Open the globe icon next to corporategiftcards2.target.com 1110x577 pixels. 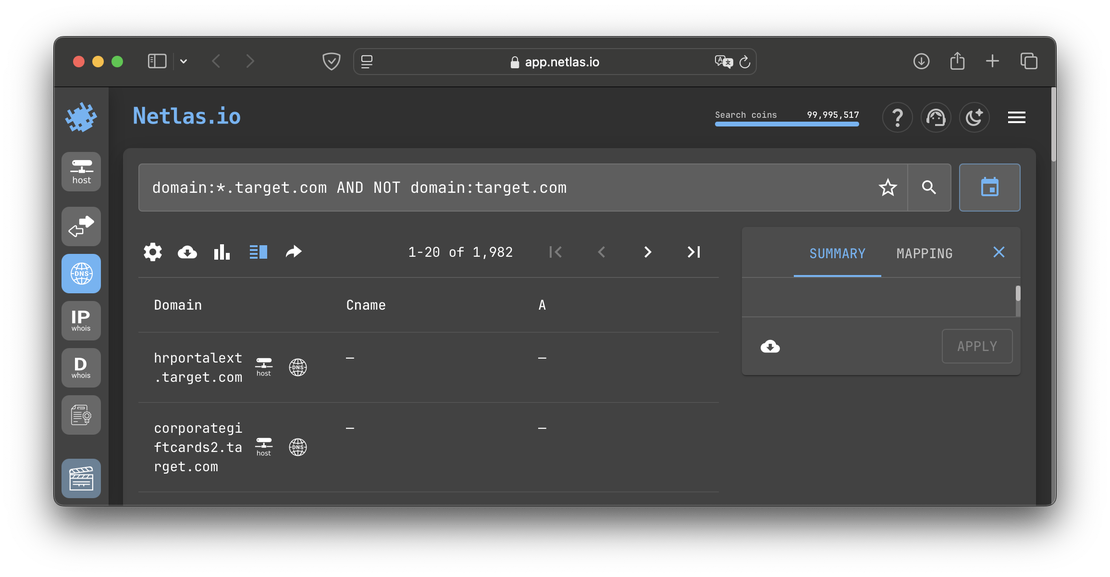(x=297, y=447)
